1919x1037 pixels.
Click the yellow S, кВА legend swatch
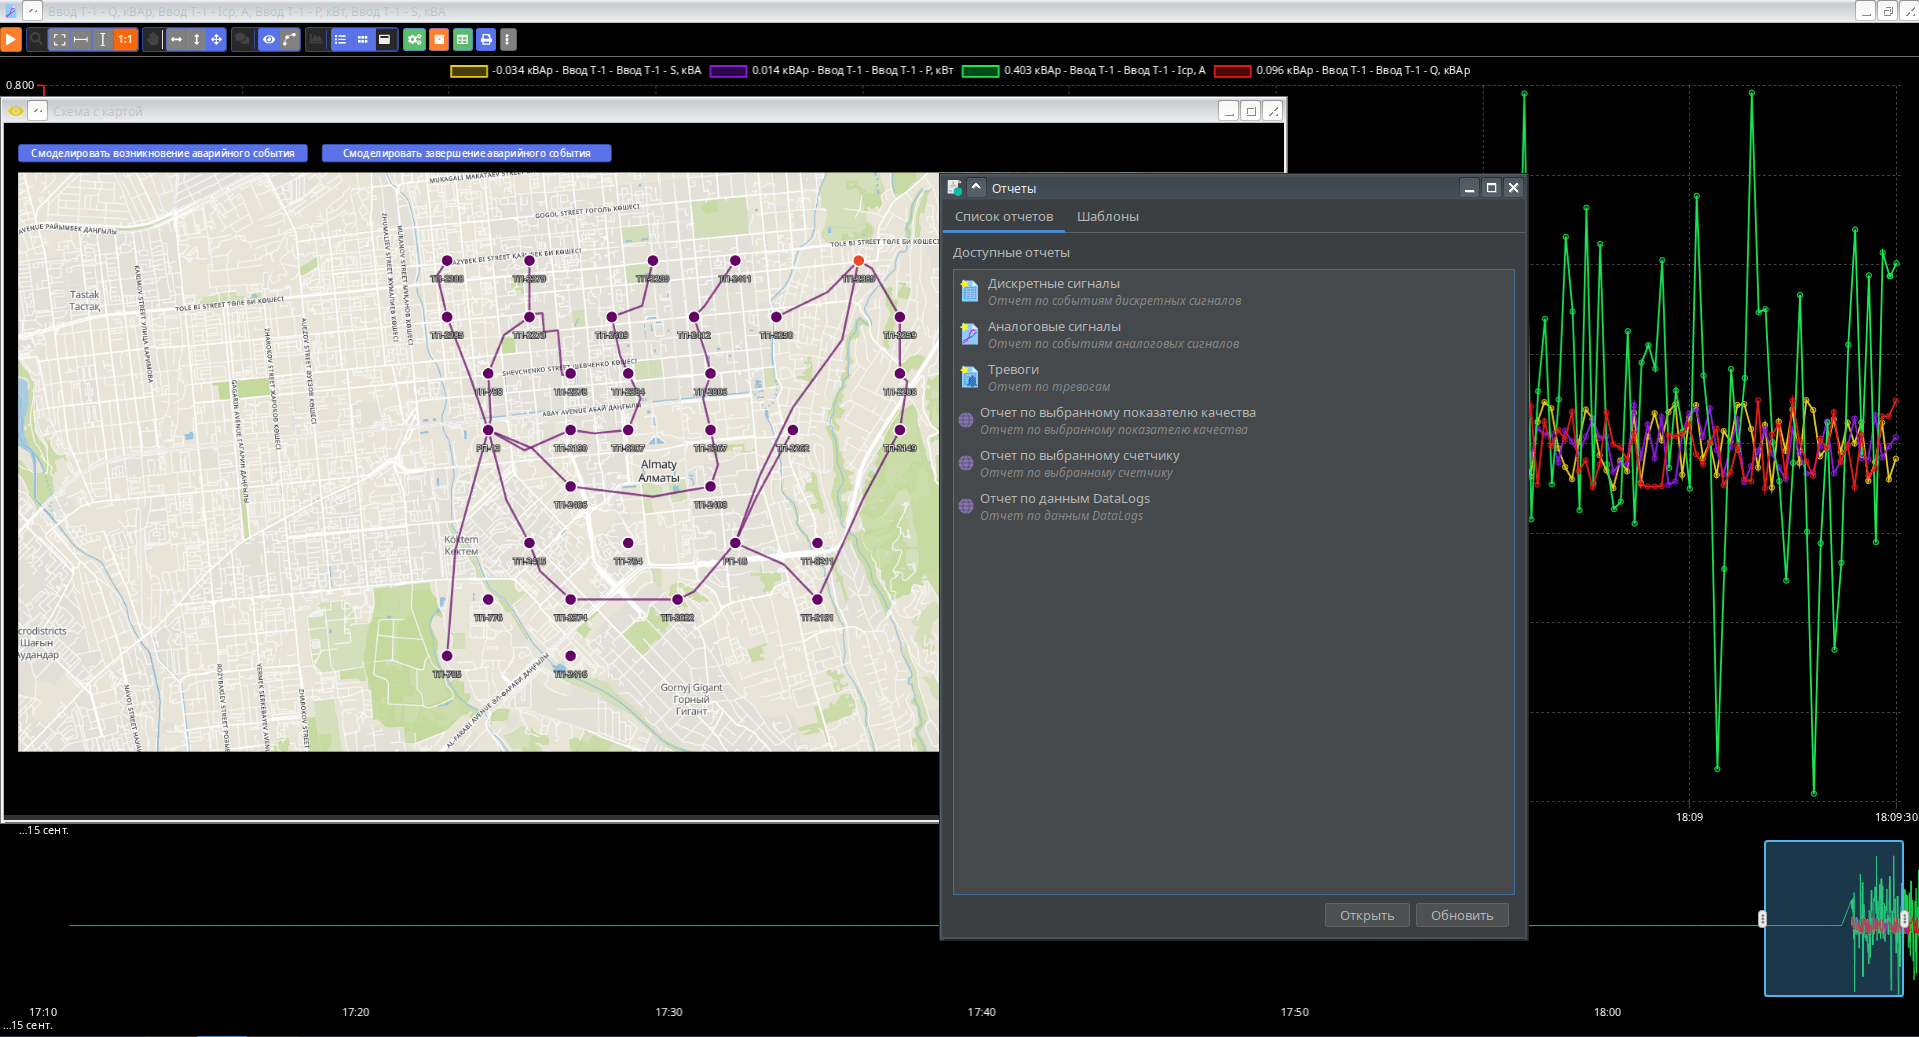pyautogui.click(x=469, y=71)
